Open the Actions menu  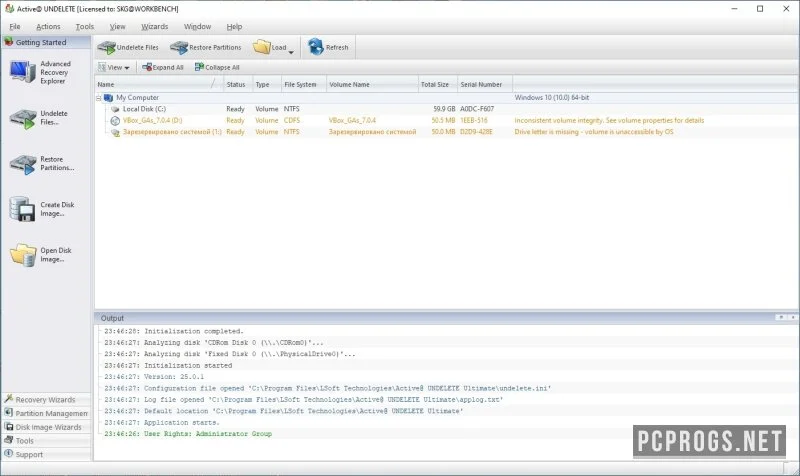click(48, 27)
